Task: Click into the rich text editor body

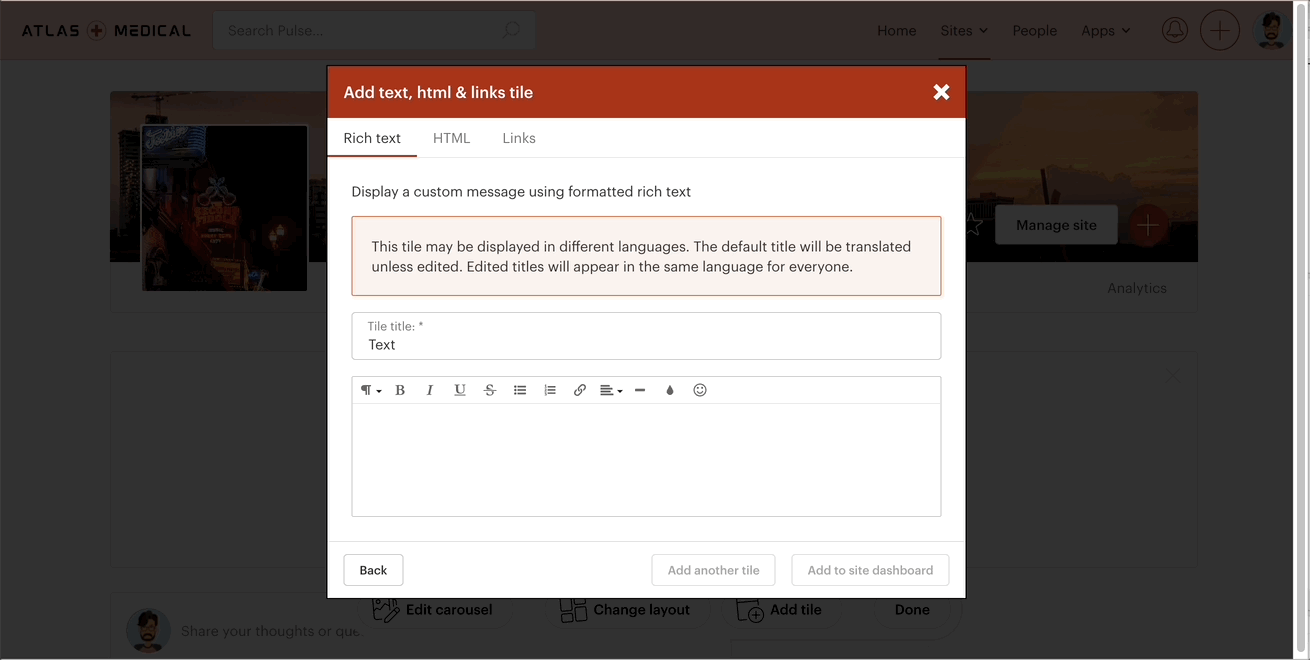Action: (646, 460)
